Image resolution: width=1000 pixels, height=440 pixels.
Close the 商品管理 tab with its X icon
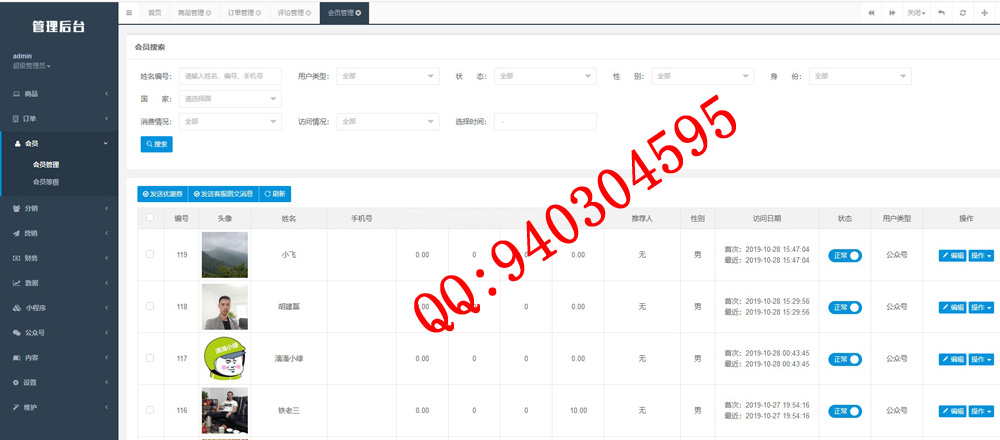pos(208,13)
